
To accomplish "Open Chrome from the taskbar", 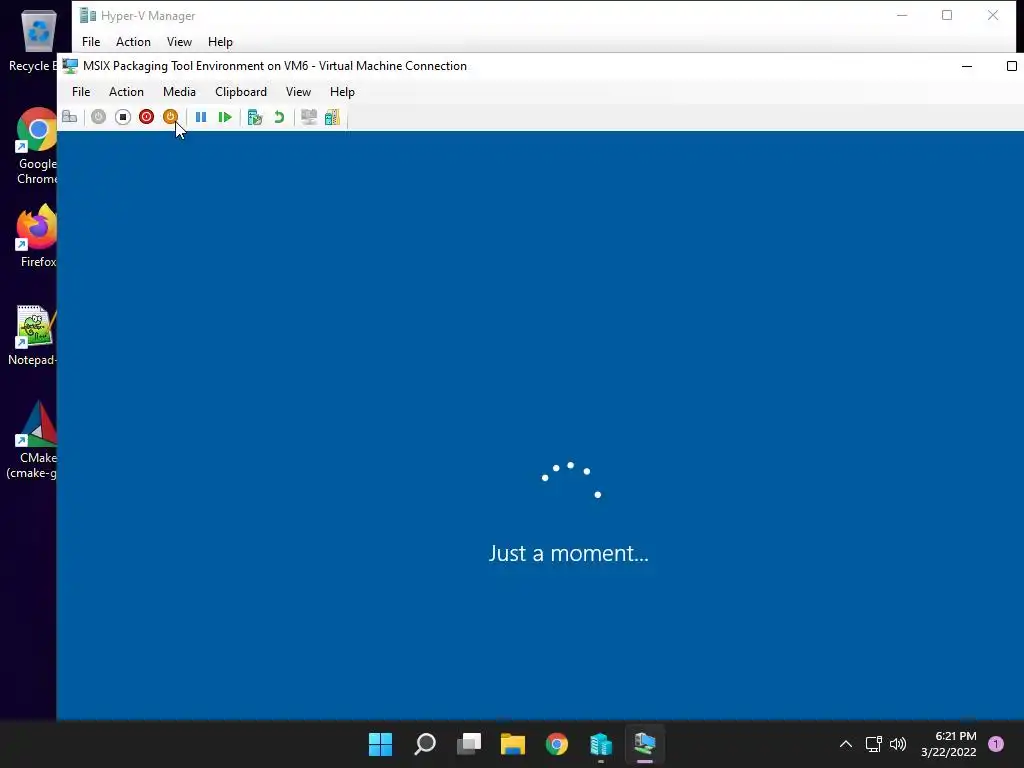I will pos(557,744).
